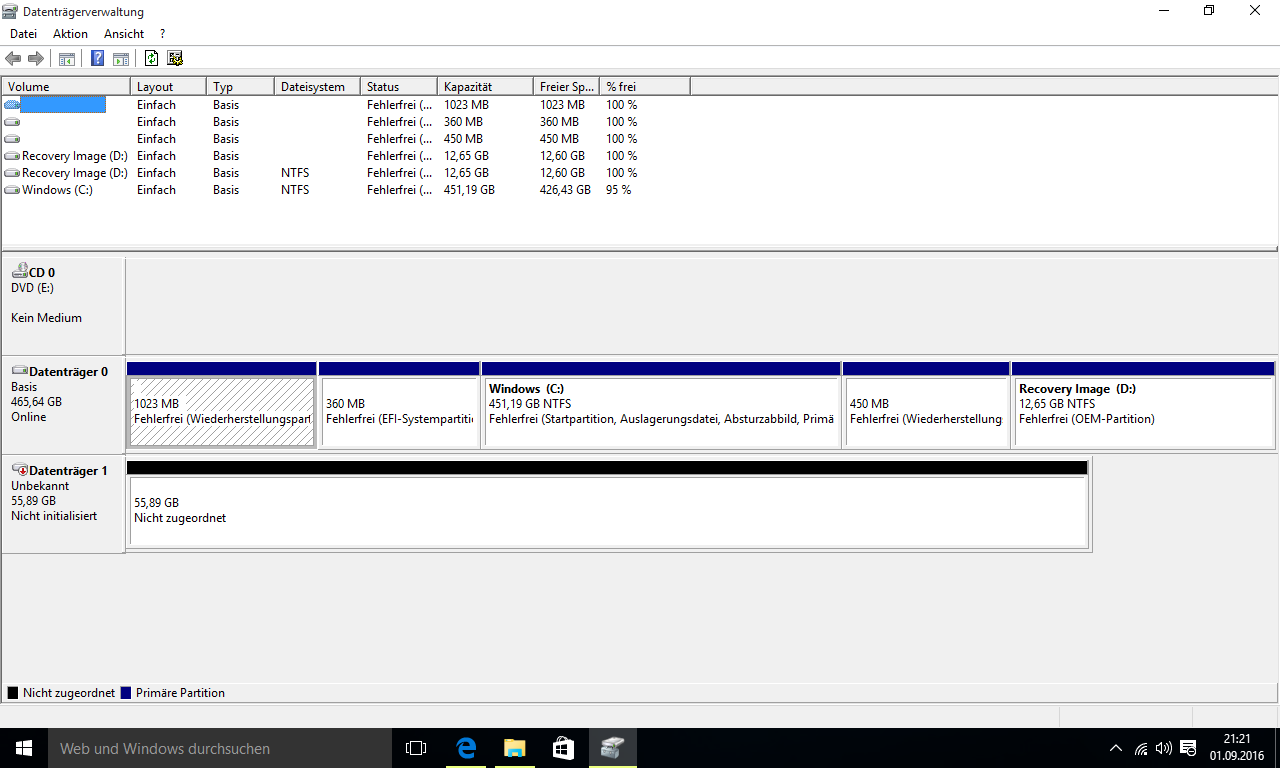Viewport: 1280px width, 768px height.
Task: Open the Ansicht menu
Action: (124, 34)
